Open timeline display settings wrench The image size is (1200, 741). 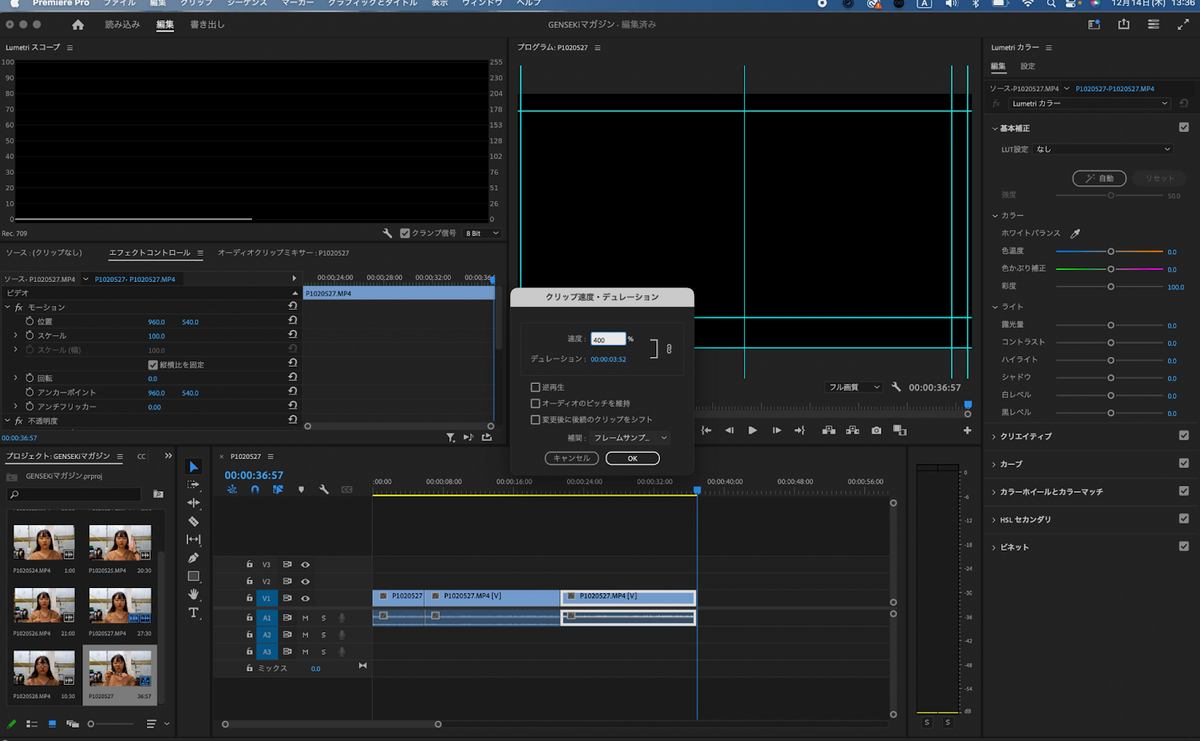(x=324, y=490)
